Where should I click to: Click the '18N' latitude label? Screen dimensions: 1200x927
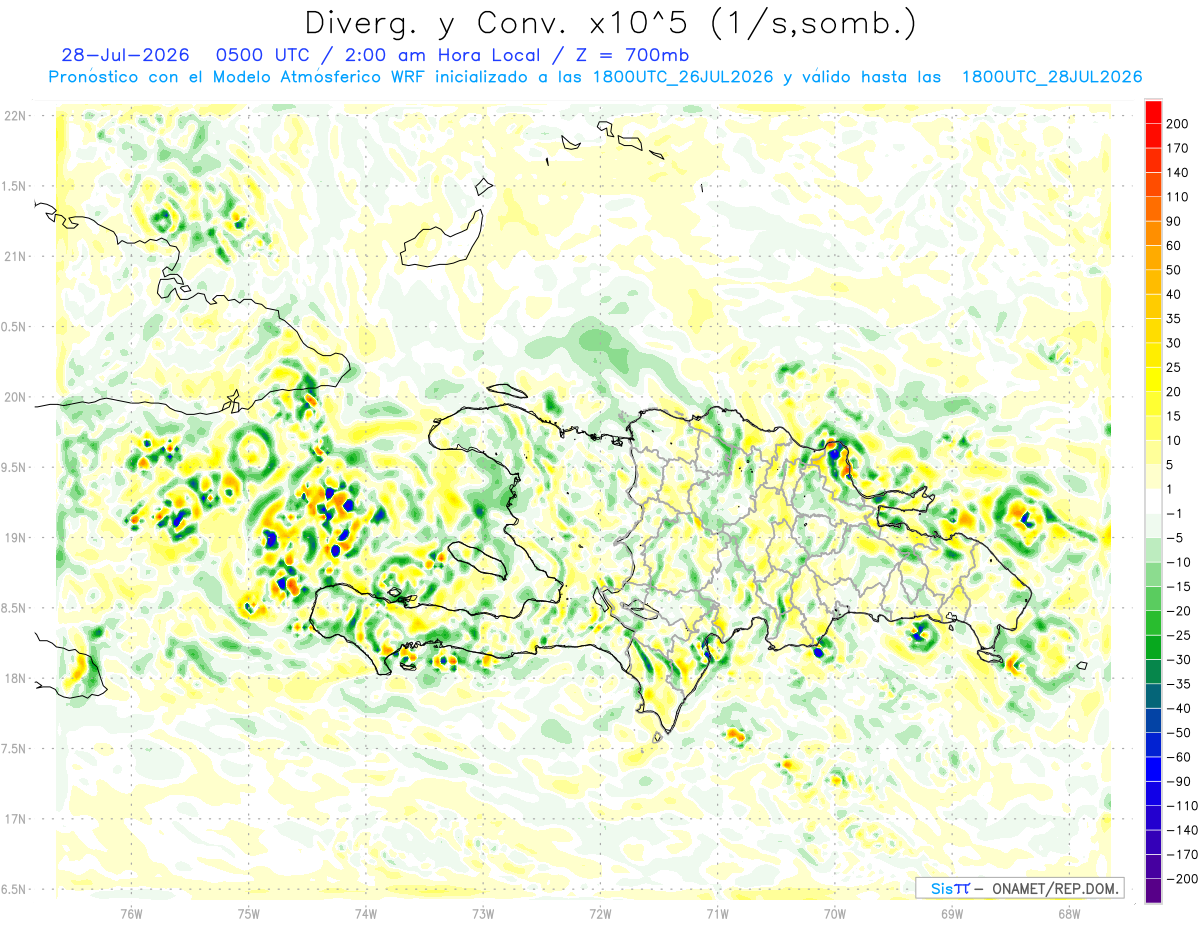click(x=15, y=678)
